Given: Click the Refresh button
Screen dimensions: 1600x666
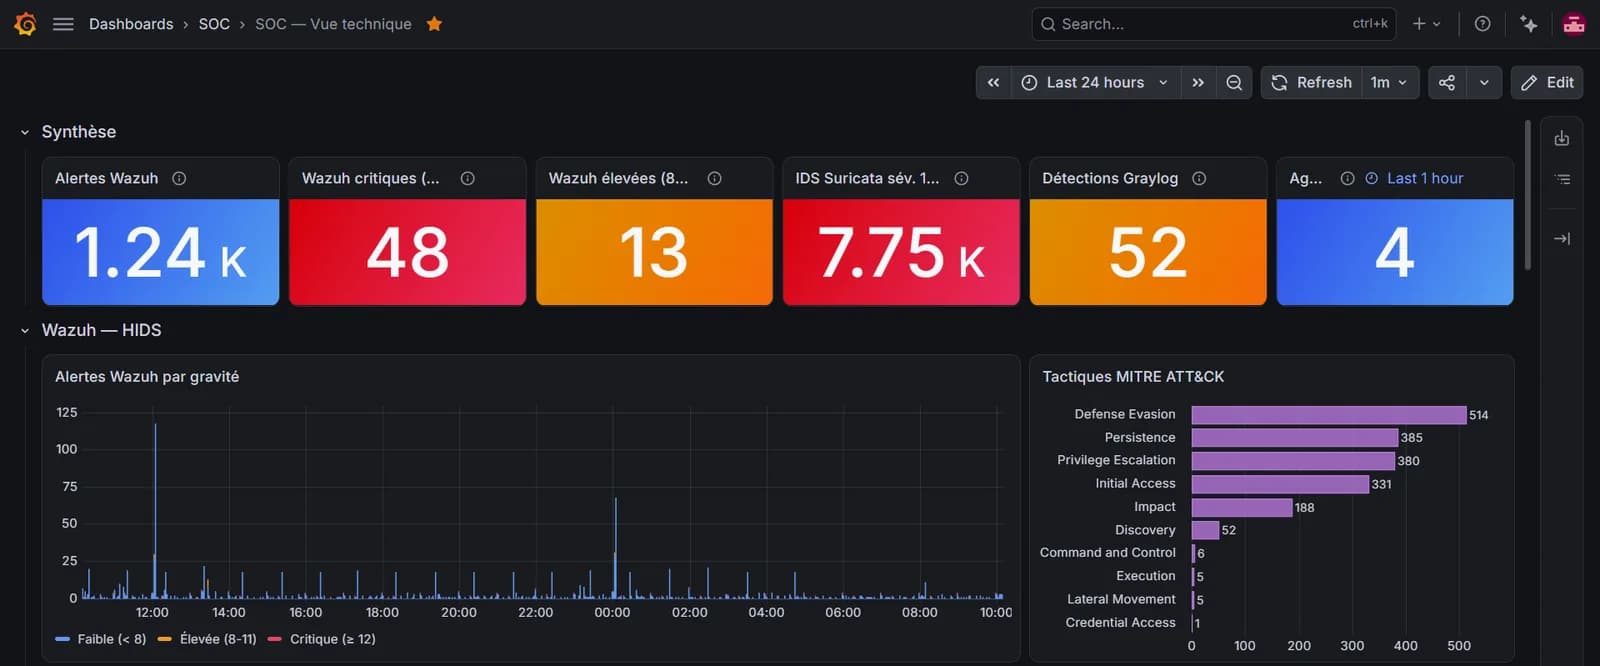Looking at the screenshot, I should click(x=1311, y=83).
